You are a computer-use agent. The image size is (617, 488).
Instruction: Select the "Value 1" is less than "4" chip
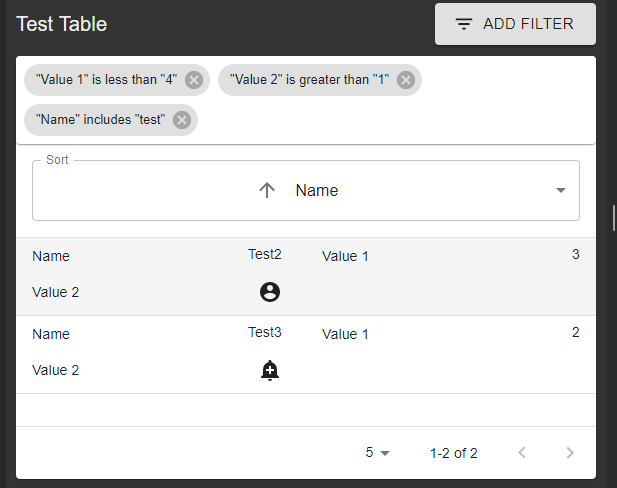106,80
